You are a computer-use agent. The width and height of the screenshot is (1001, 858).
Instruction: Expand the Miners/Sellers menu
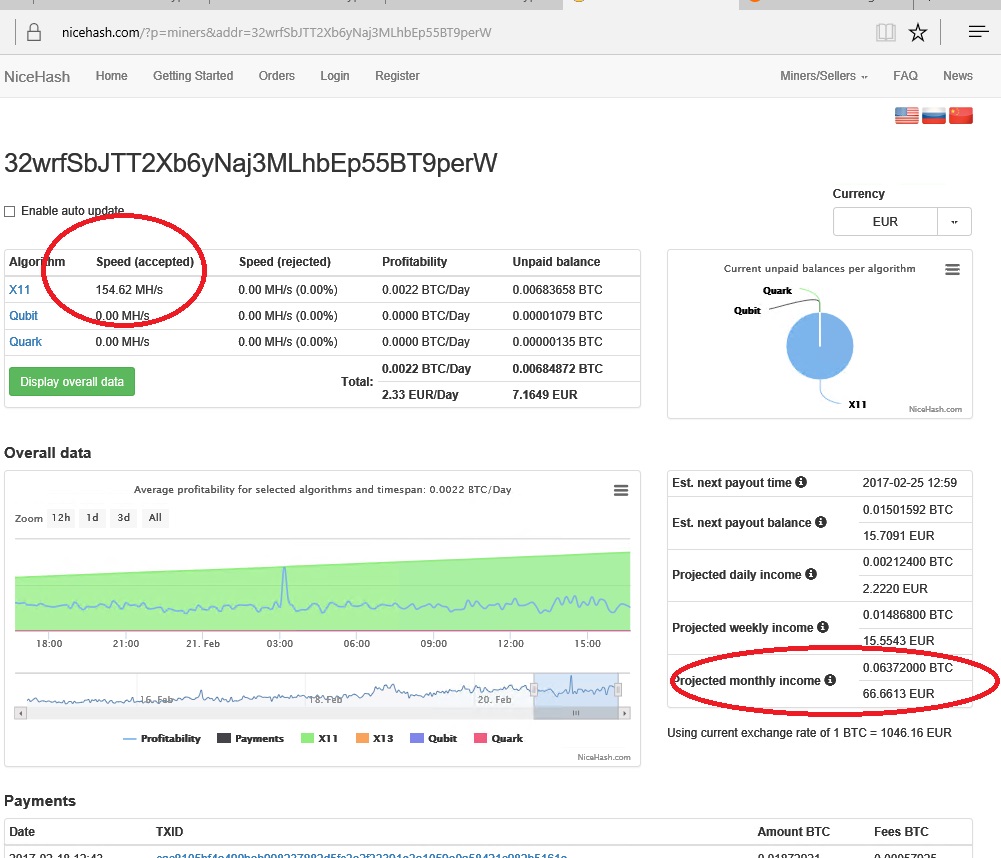pos(824,76)
